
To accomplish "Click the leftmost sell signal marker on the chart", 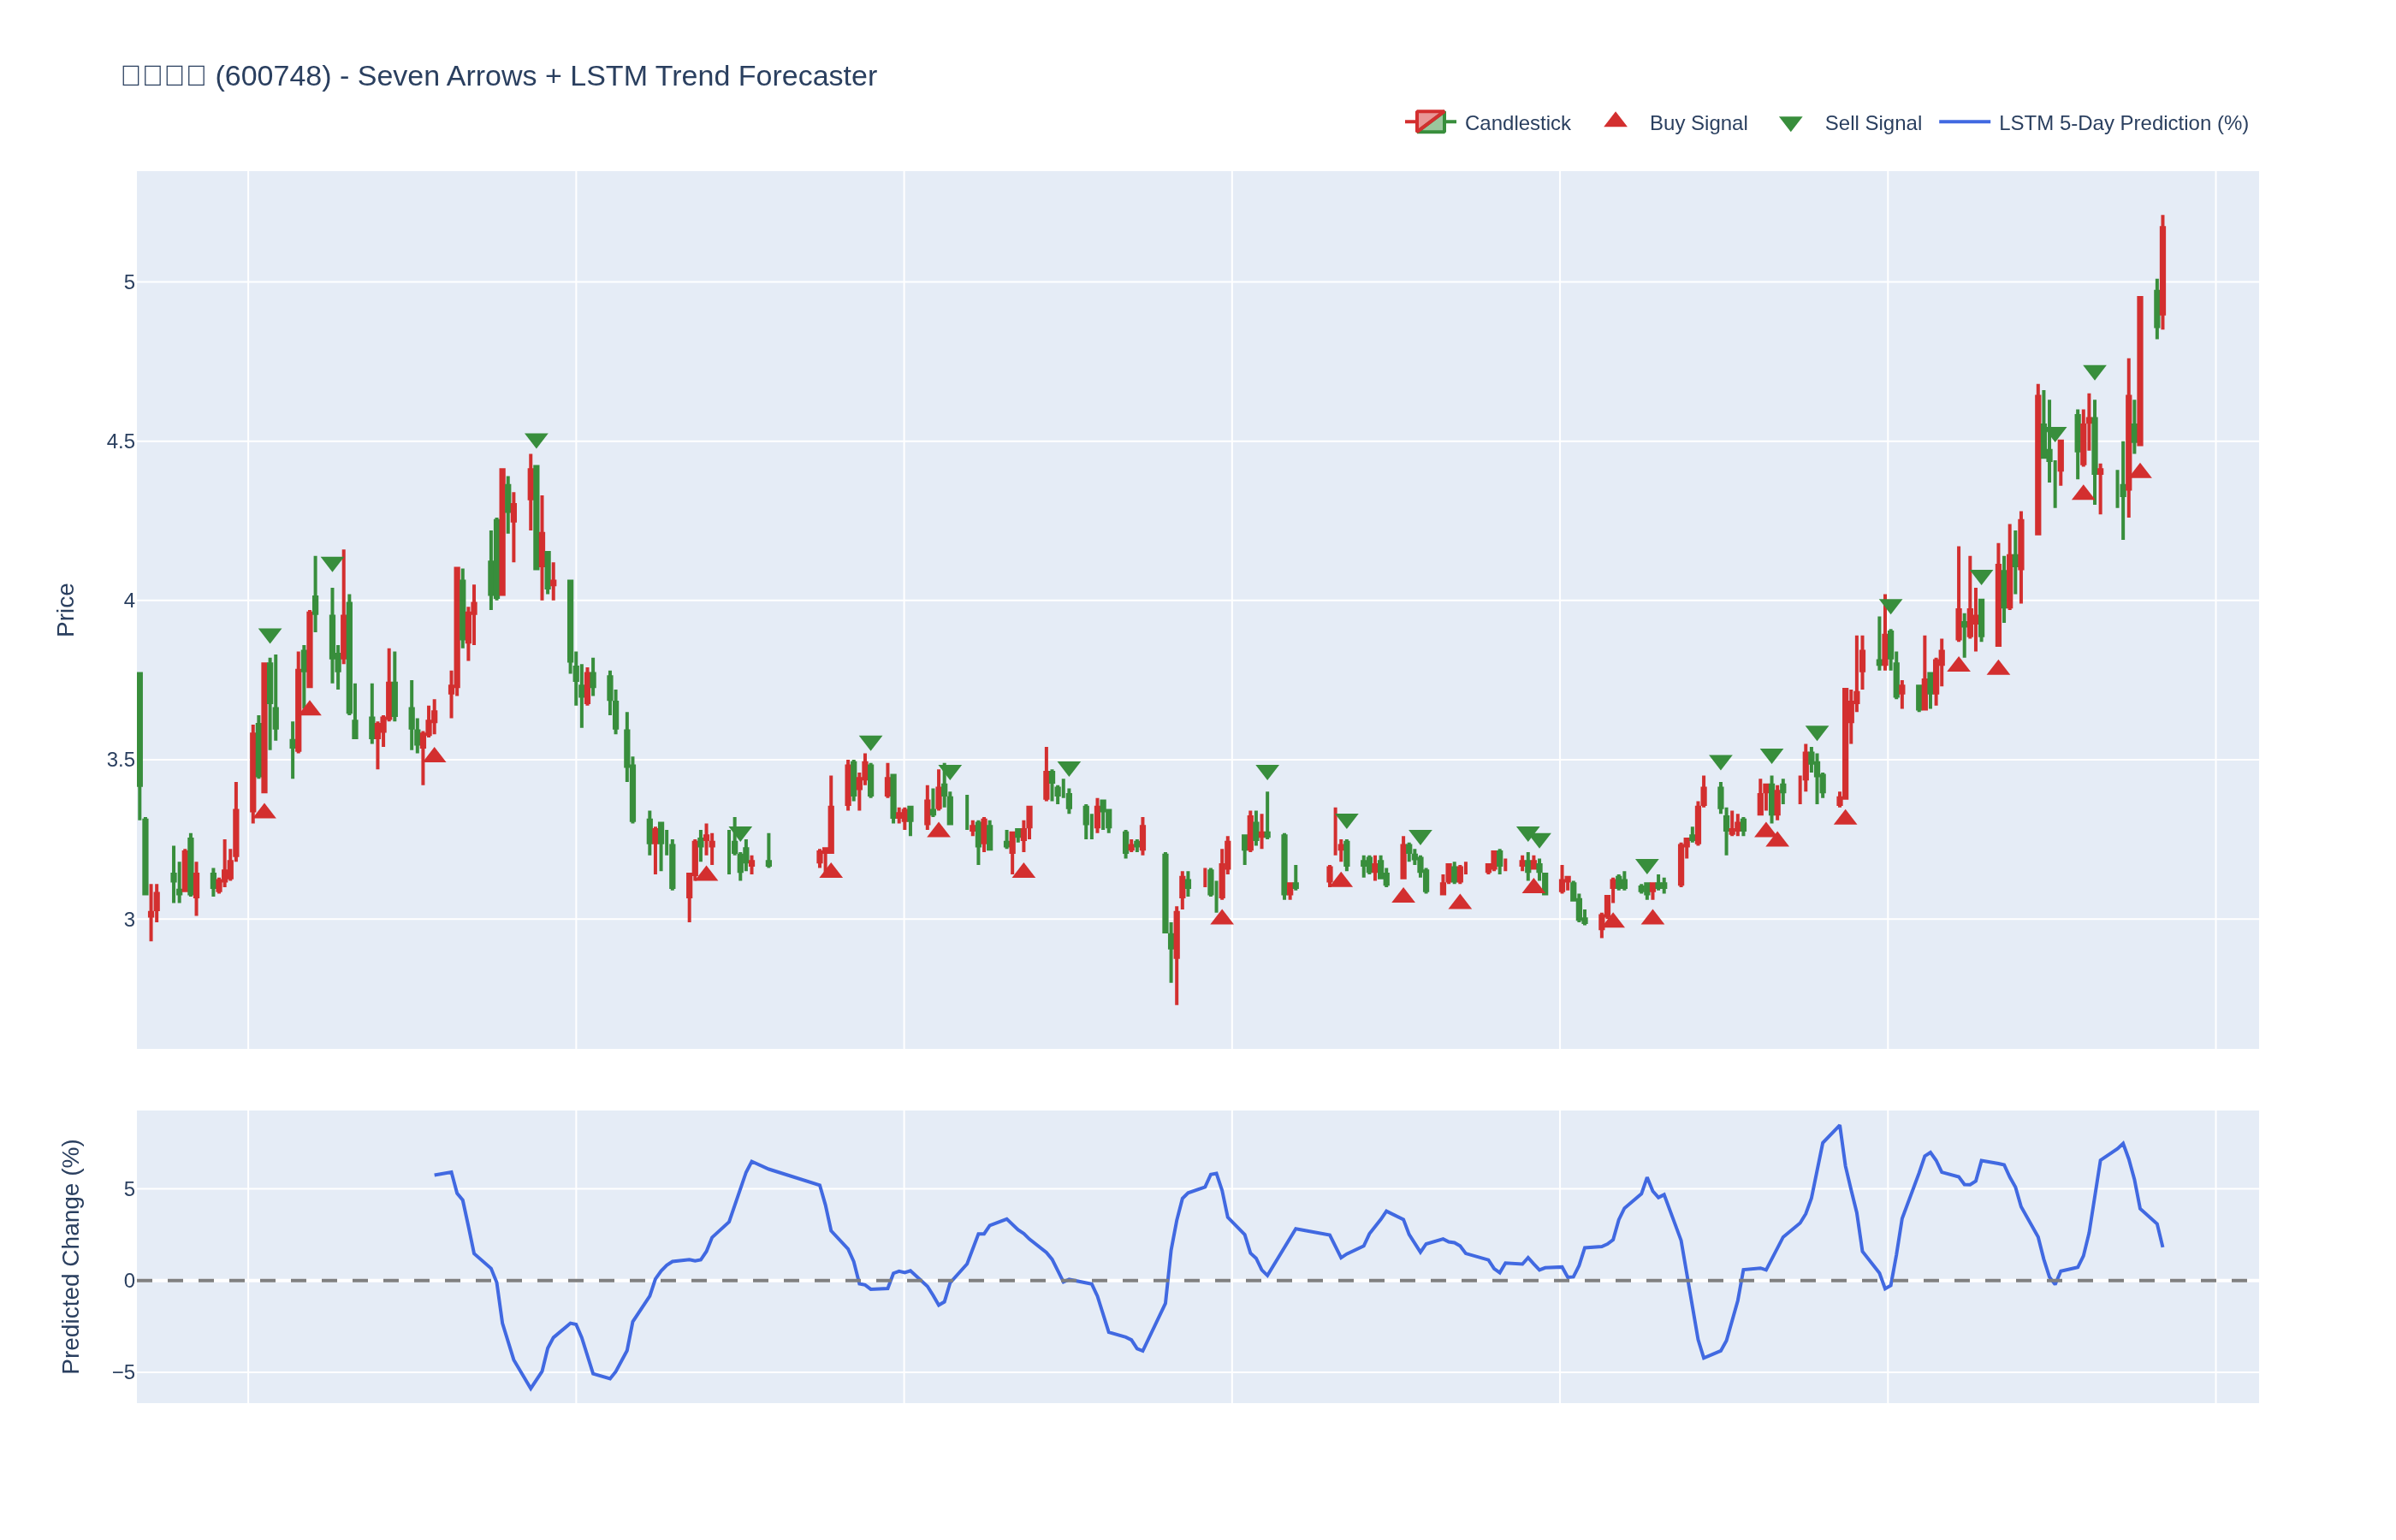I will tap(270, 635).
